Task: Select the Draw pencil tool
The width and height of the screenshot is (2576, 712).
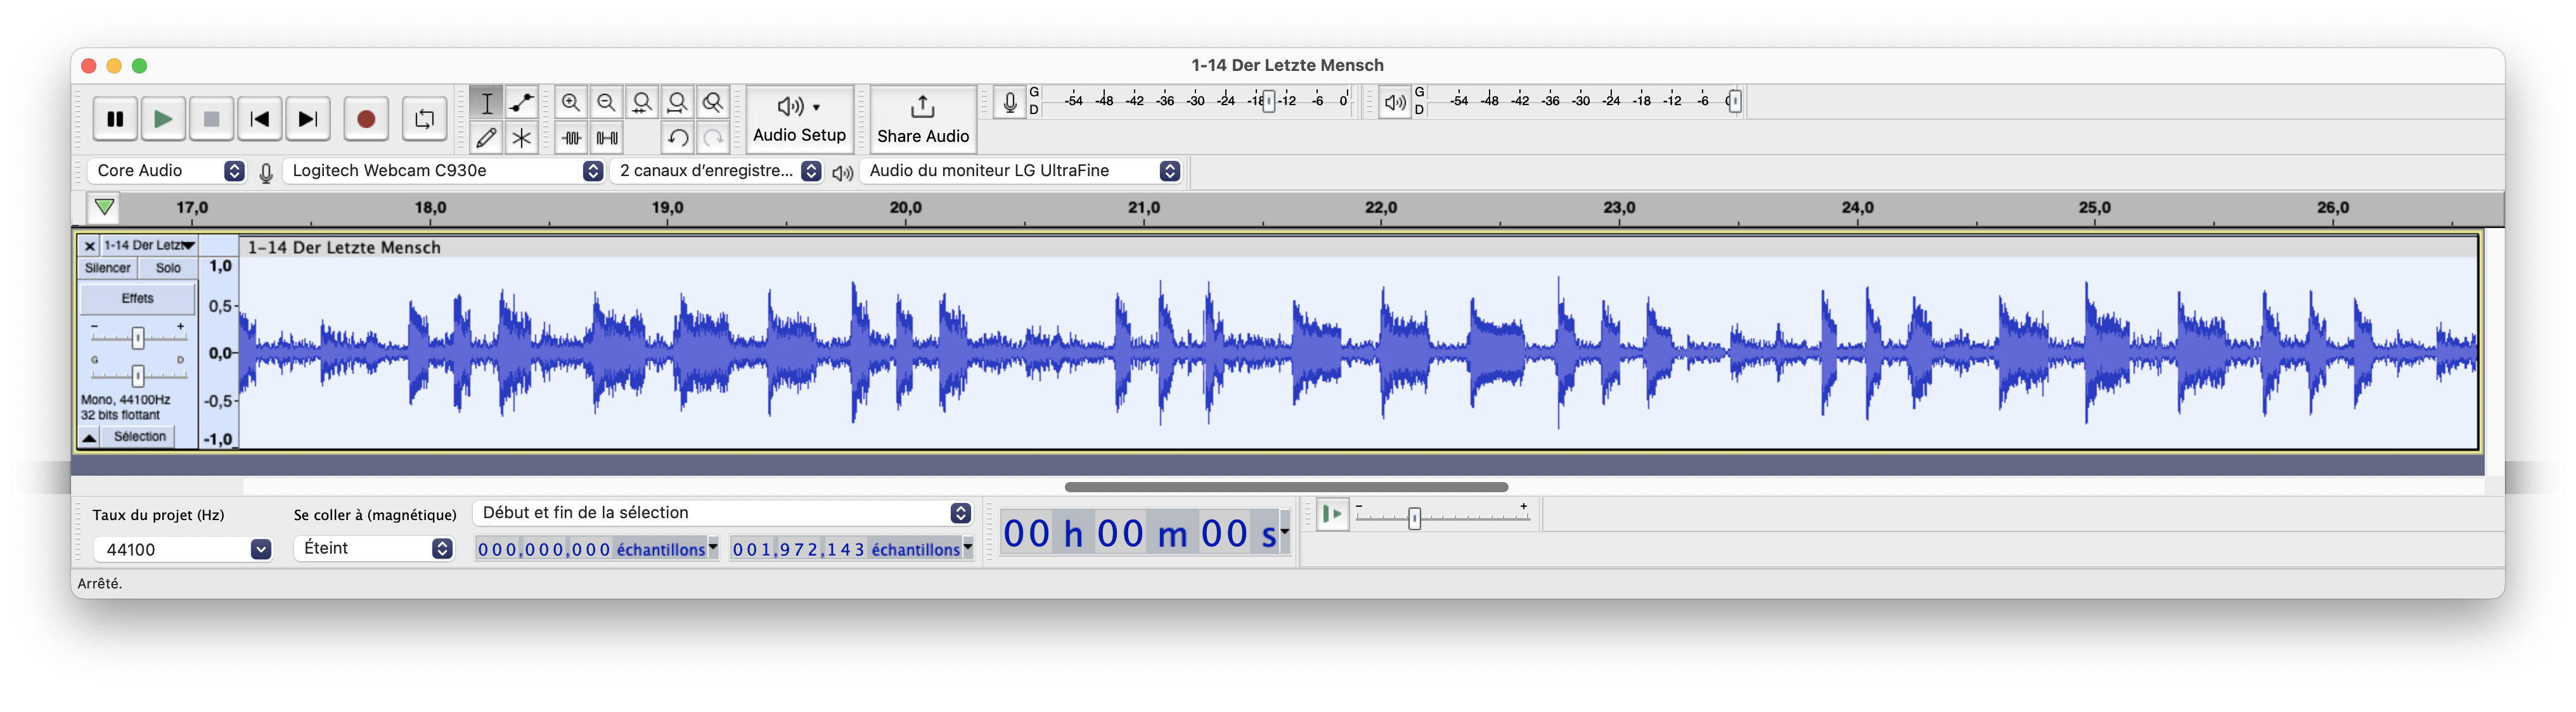Action: click(486, 138)
